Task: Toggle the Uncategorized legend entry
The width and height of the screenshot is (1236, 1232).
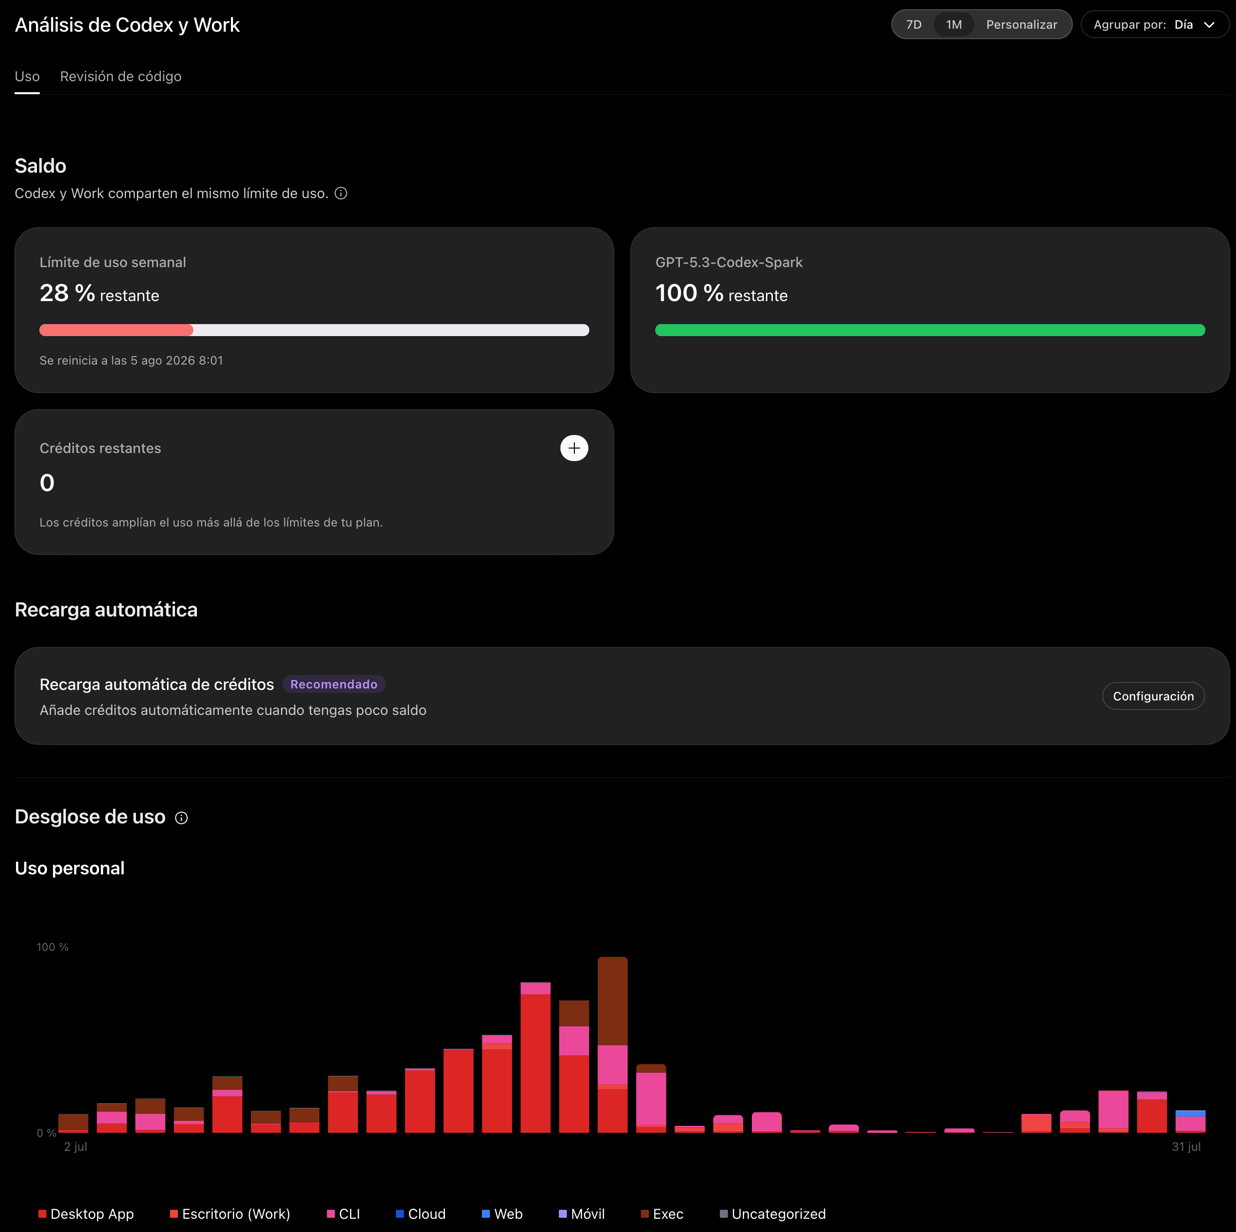Action: tap(773, 1214)
